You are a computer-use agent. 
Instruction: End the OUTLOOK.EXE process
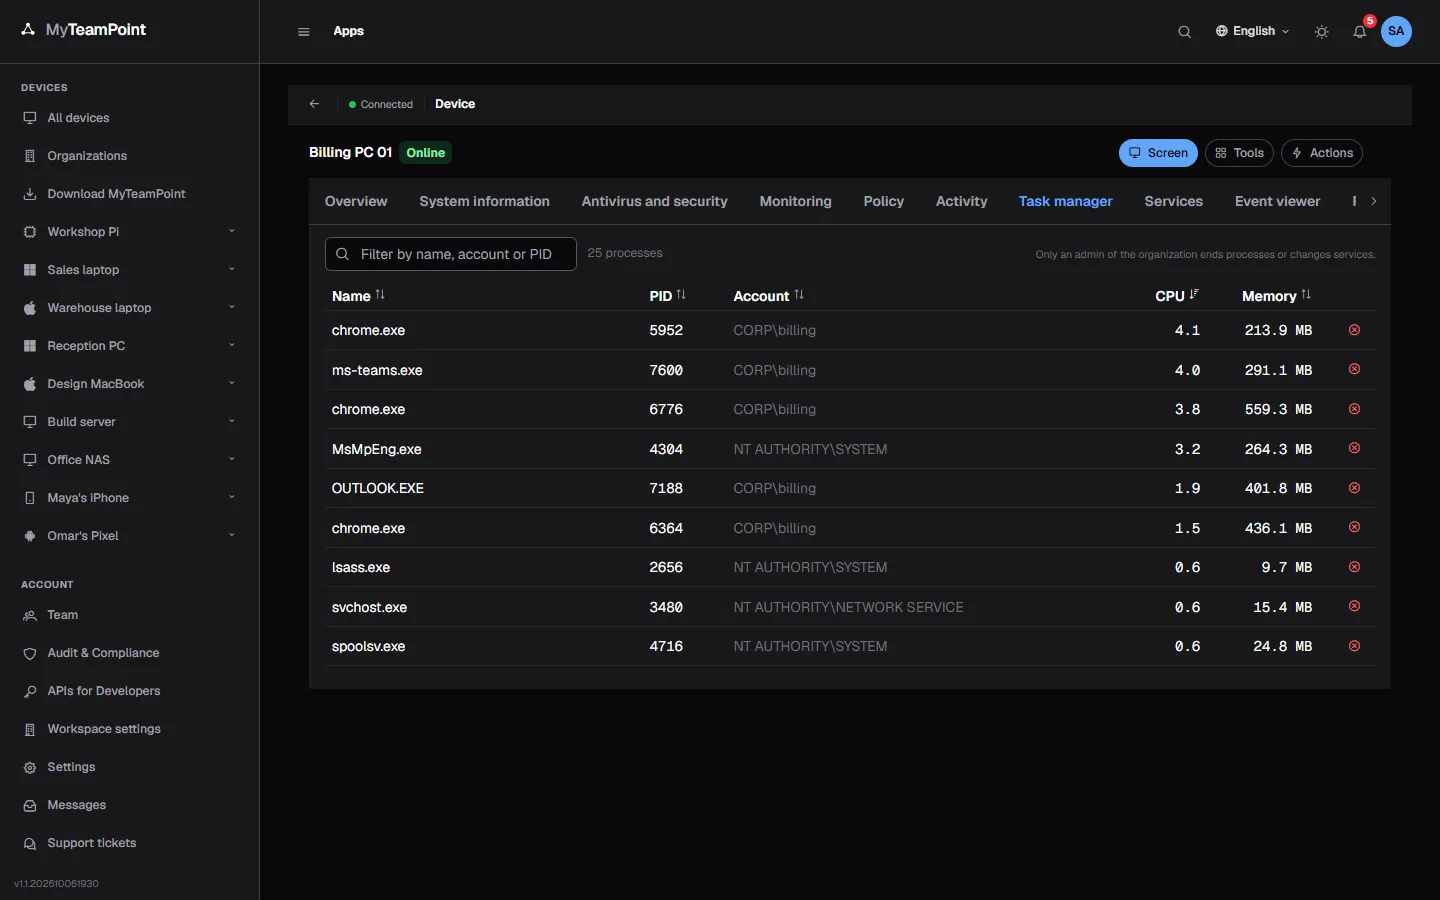coord(1354,488)
